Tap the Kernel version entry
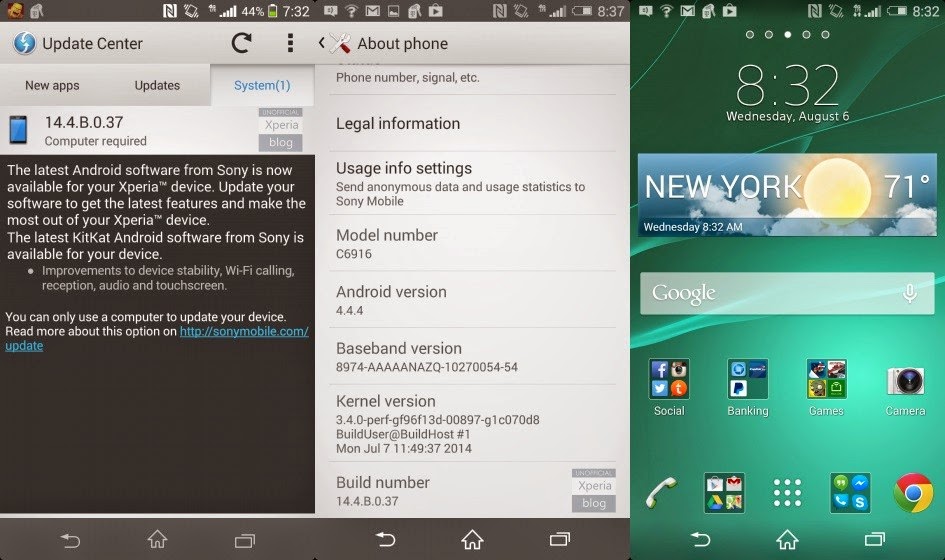Image resolution: width=945 pixels, height=560 pixels. click(472, 424)
